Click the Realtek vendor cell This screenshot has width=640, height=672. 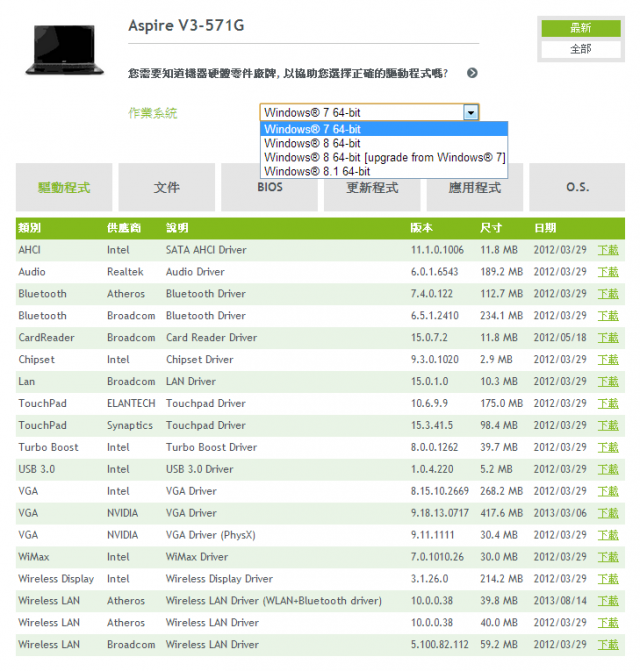(125, 272)
